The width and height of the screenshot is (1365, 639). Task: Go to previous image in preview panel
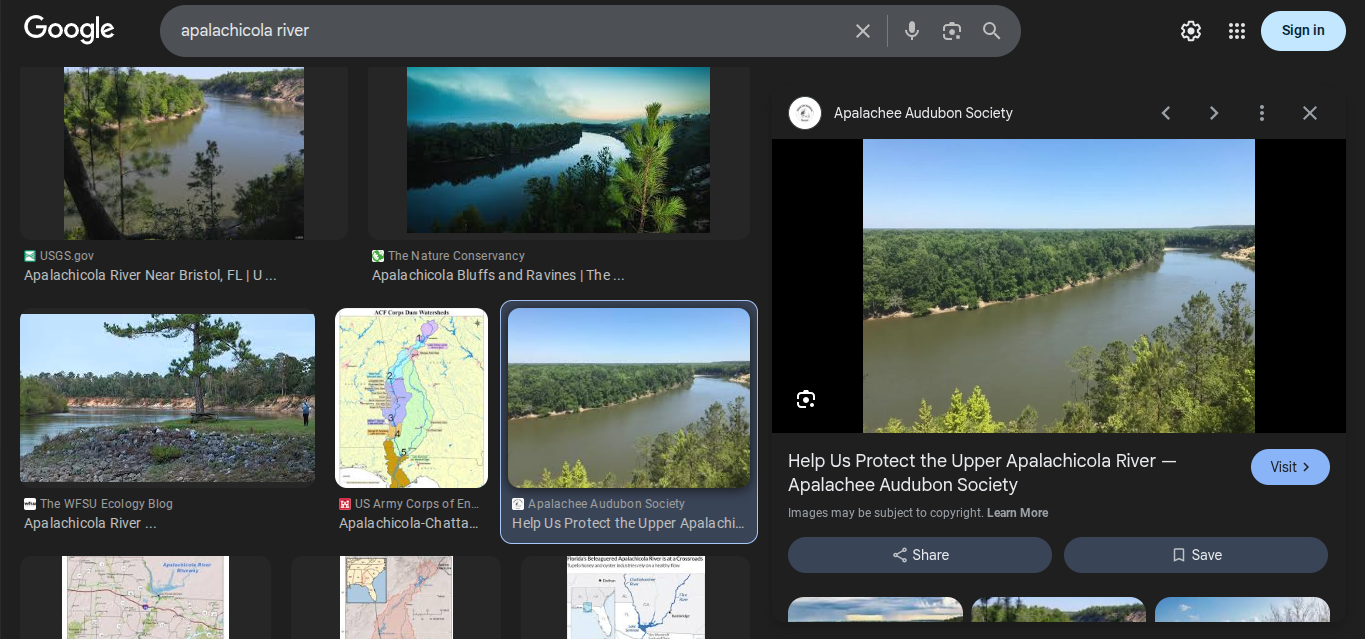[x=1166, y=113]
